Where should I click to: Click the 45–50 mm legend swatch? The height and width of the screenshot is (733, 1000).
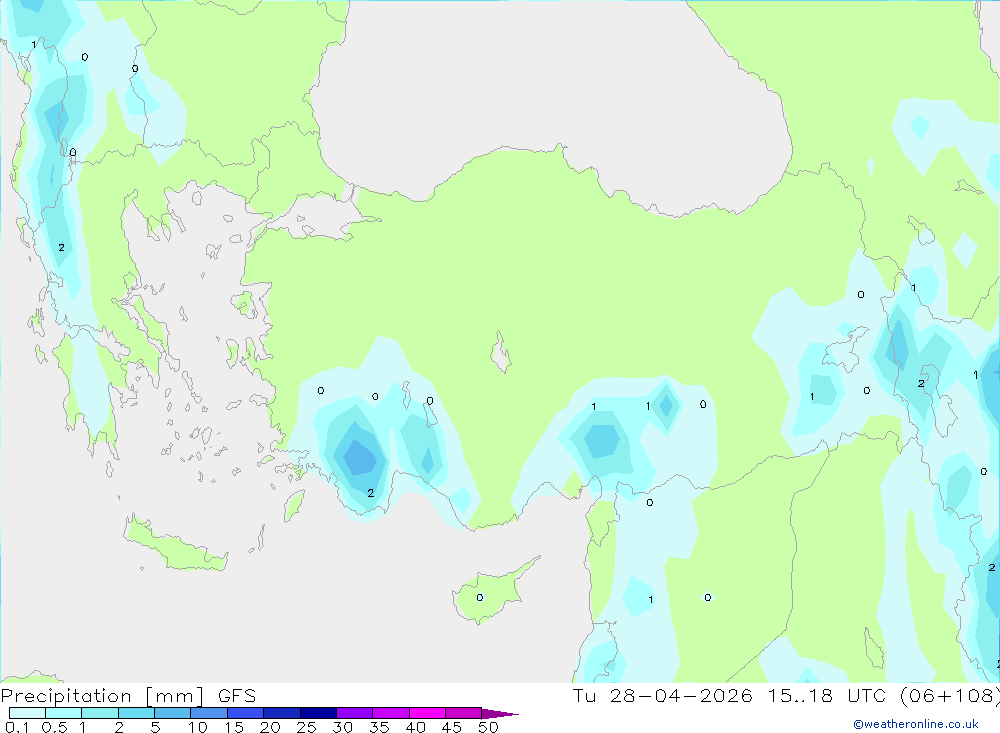pos(464,713)
